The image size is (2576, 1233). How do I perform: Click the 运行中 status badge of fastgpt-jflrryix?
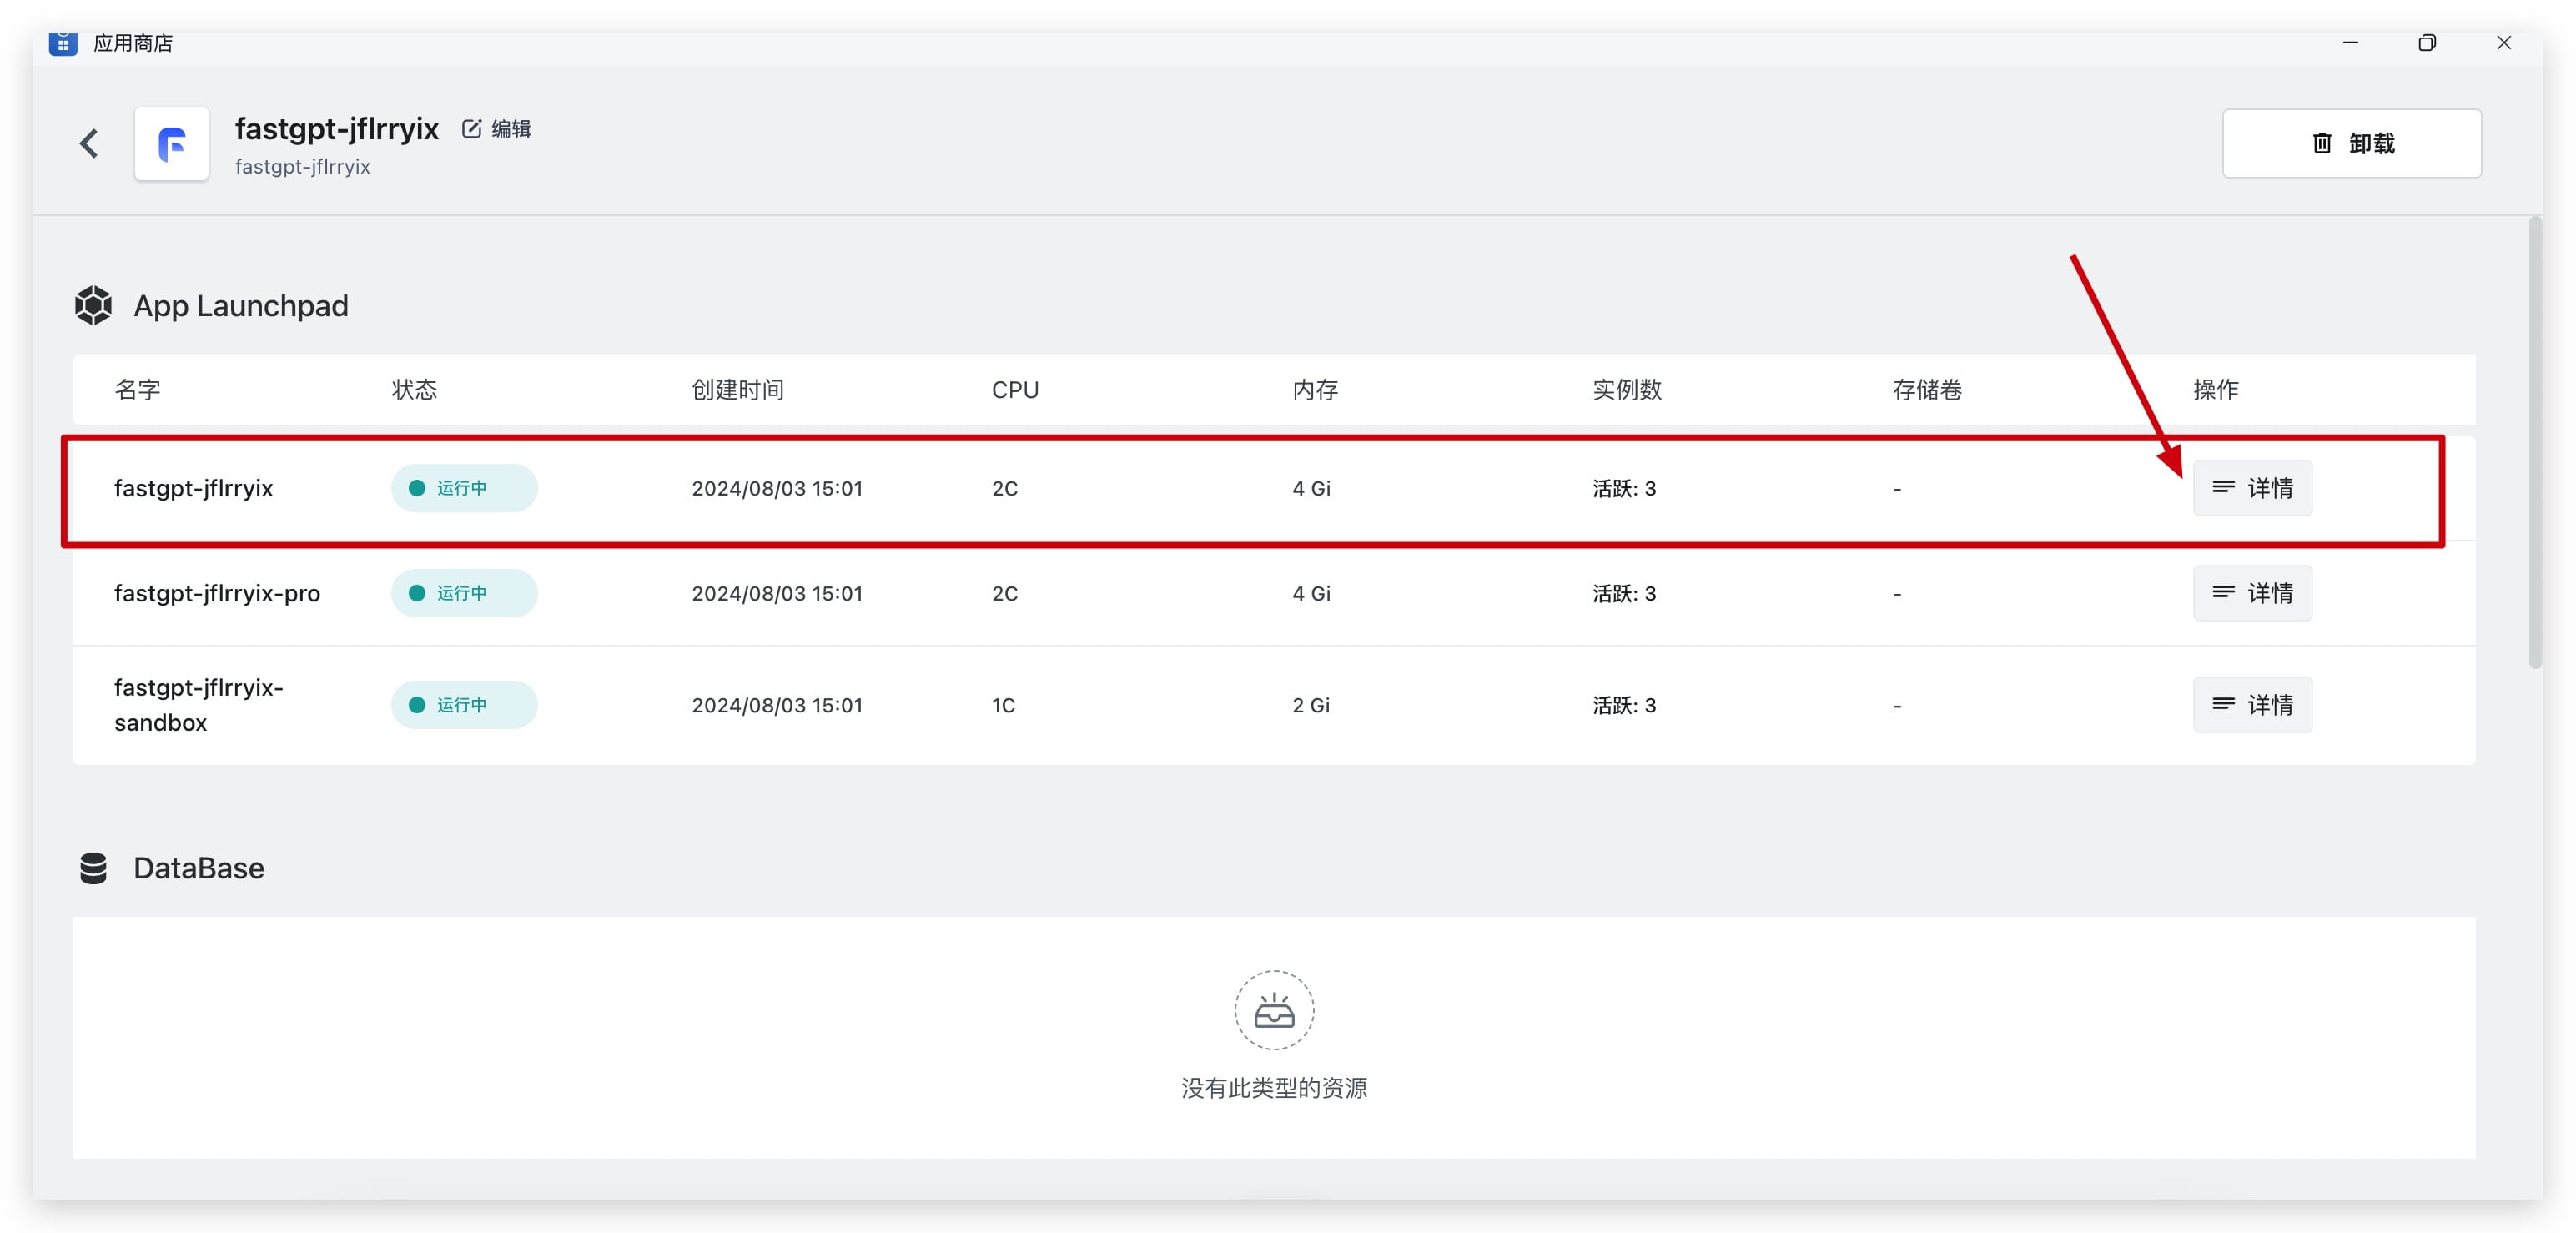[464, 488]
